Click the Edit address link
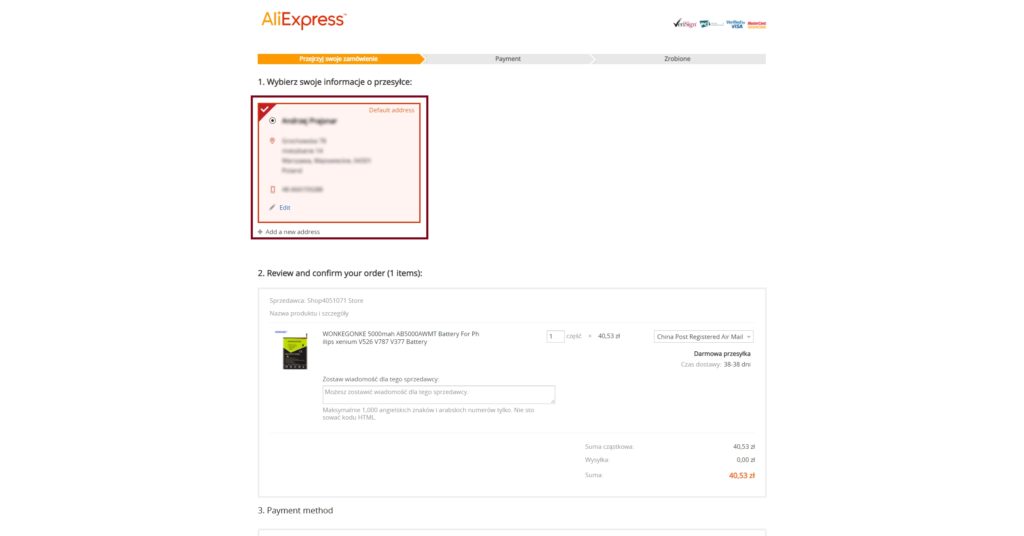The width and height of the screenshot is (1024, 536). pyautogui.click(x=285, y=208)
